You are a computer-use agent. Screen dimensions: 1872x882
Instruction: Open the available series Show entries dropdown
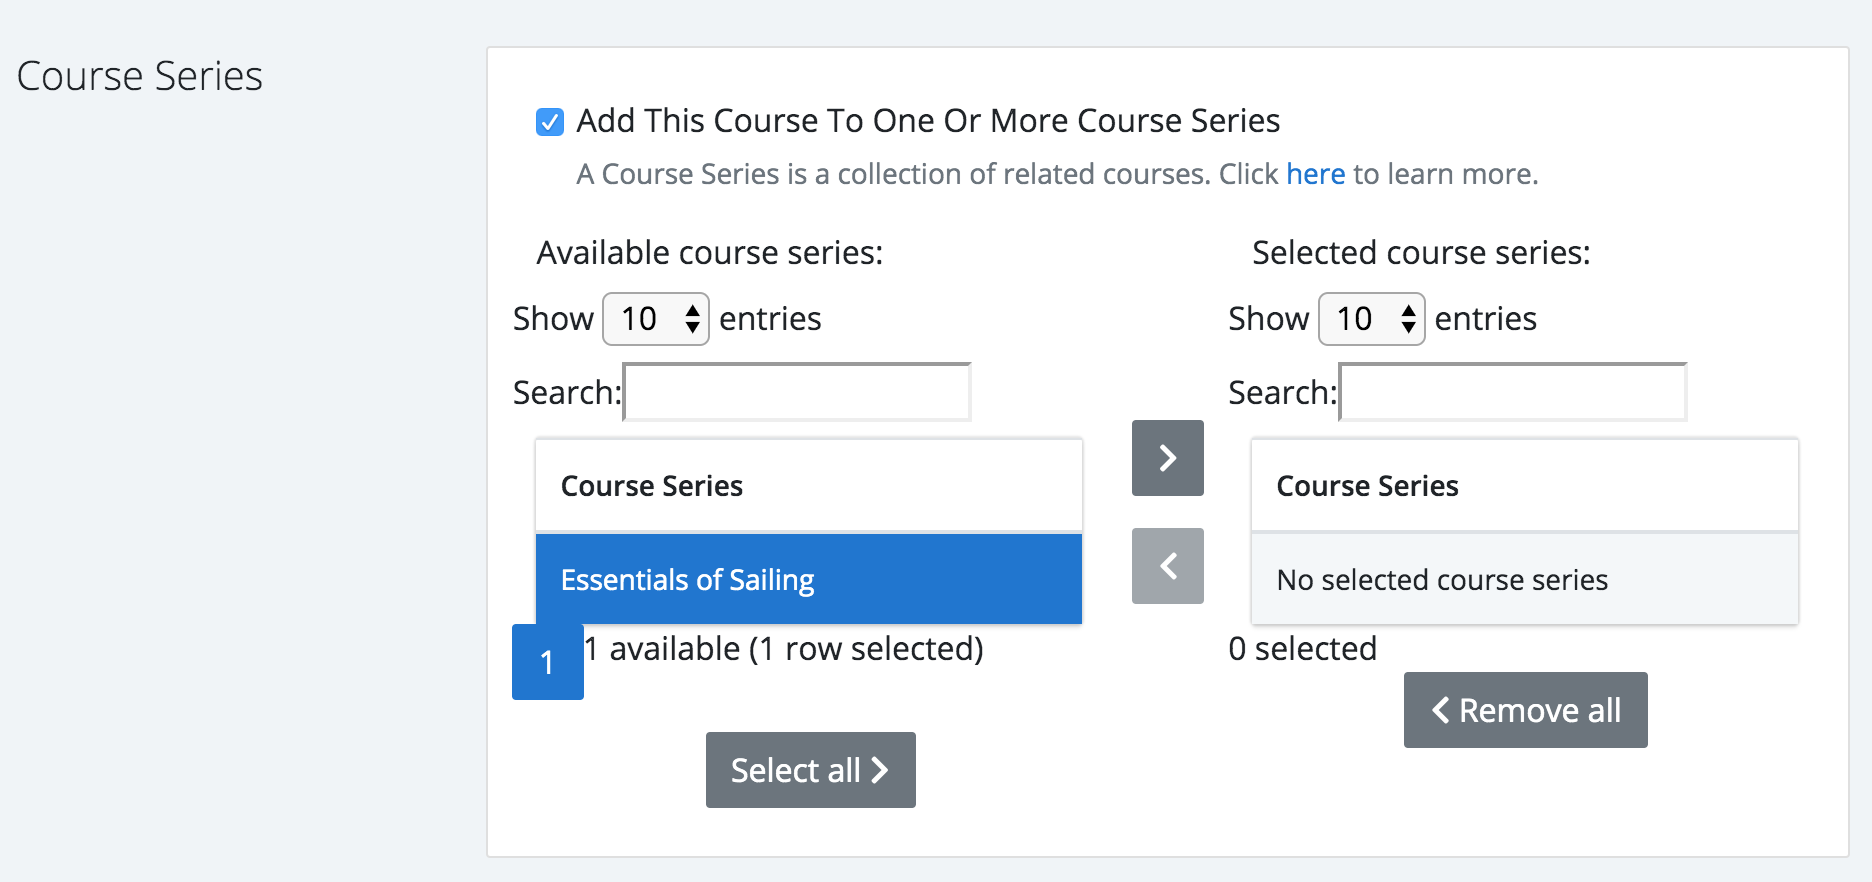(x=656, y=319)
